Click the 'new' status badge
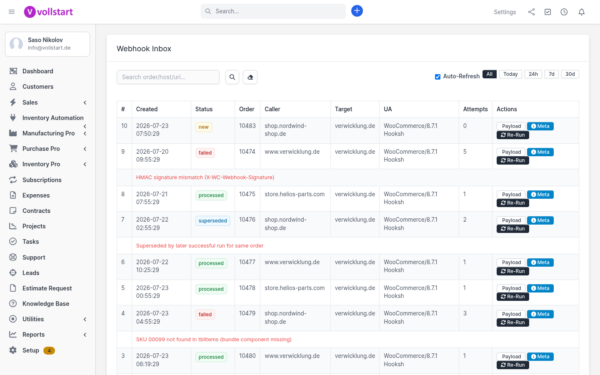This screenshot has width=600, height=375. (204, 127)
